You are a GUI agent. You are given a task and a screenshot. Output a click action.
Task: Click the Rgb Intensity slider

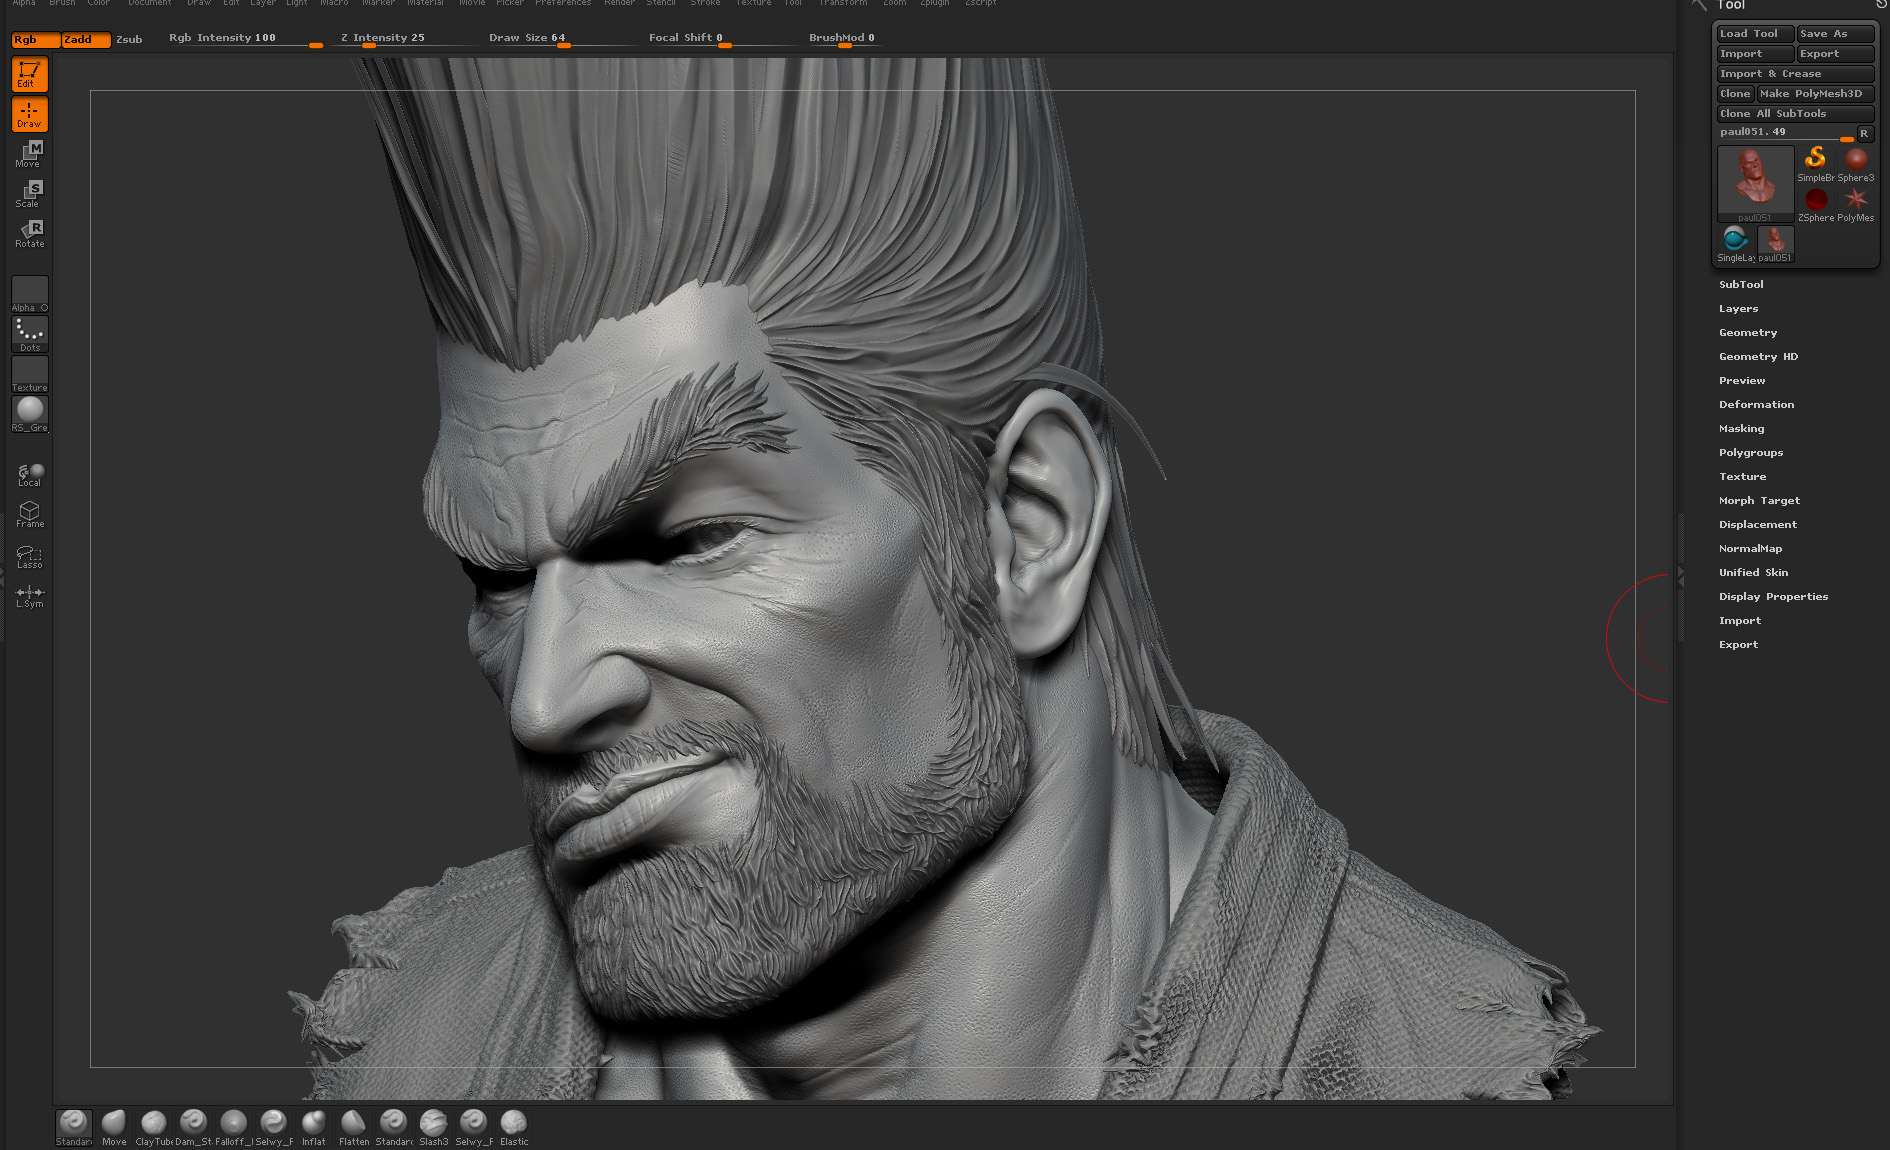(x=245, y=39)
